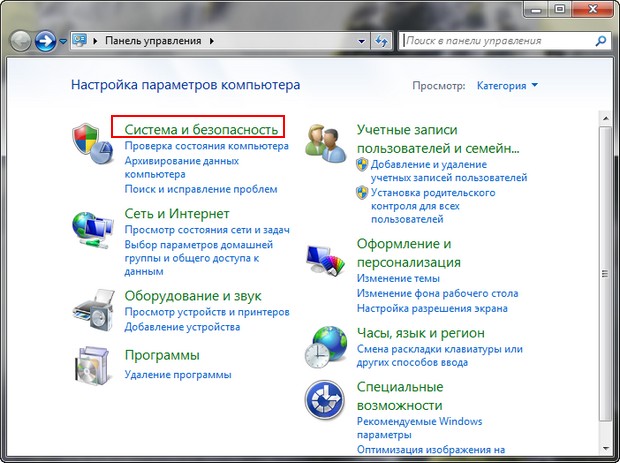Click the Hardware and Sound printer icon
Image resolution: width=620 pixels, height=463 pixels.
(93, 309)
